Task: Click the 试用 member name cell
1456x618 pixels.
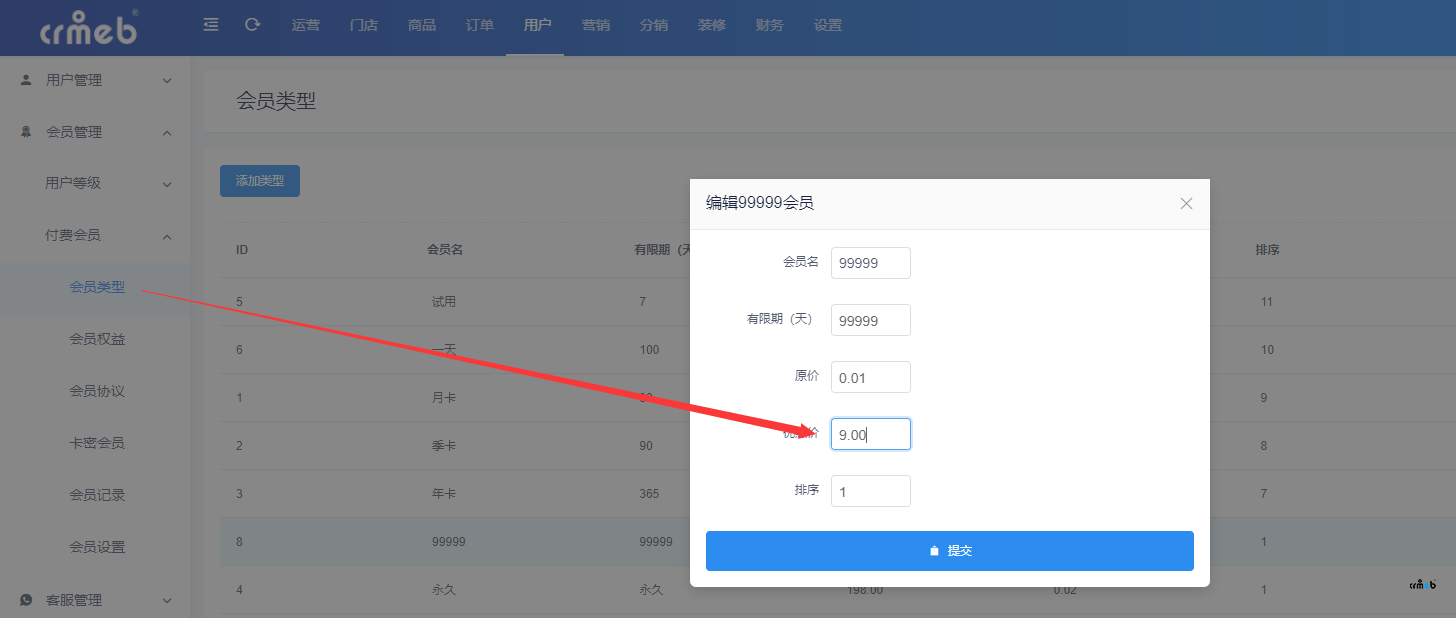Action: click(x=443, y=302)
